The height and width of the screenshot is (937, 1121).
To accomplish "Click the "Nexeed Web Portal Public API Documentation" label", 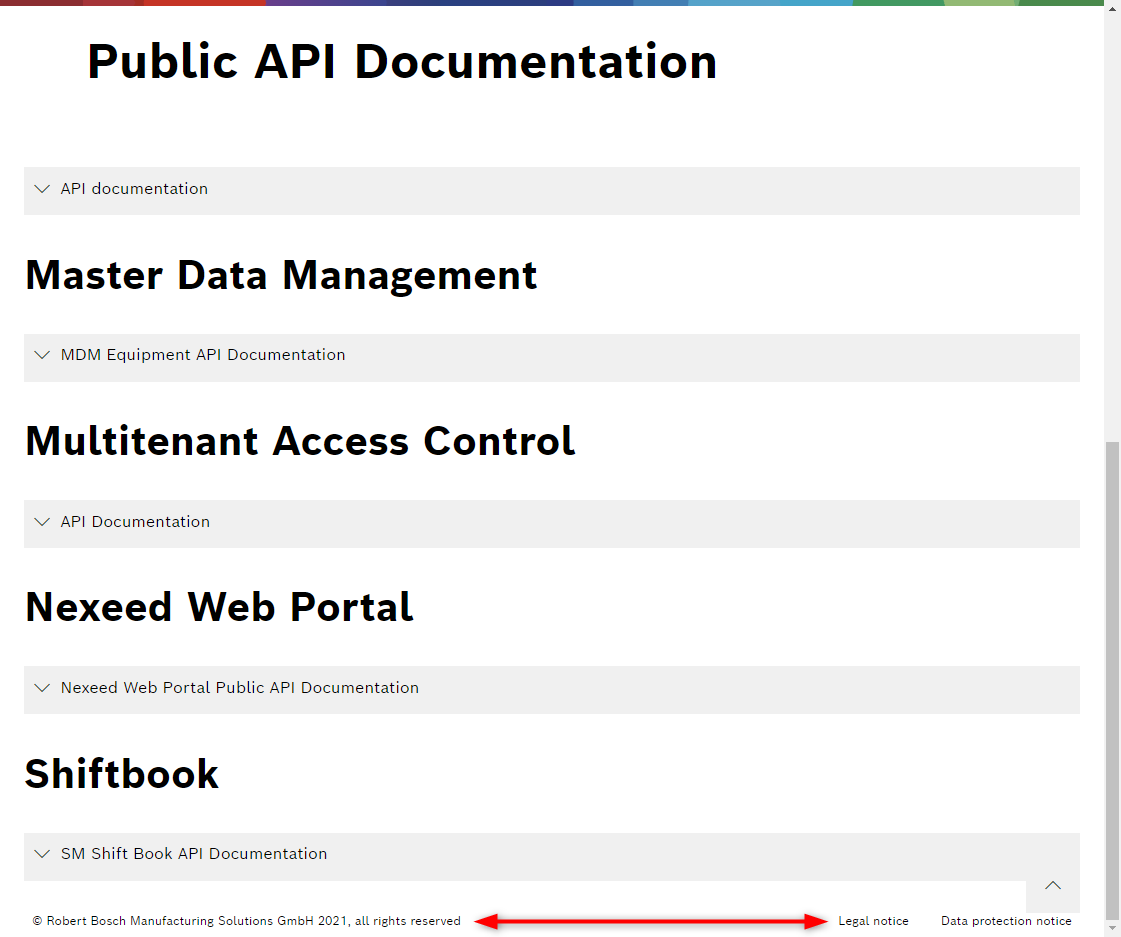I will click(x=239, y=688).
